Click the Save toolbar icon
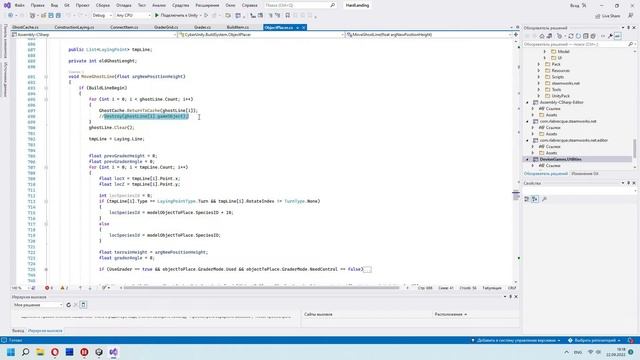 (x=51, y=16)
